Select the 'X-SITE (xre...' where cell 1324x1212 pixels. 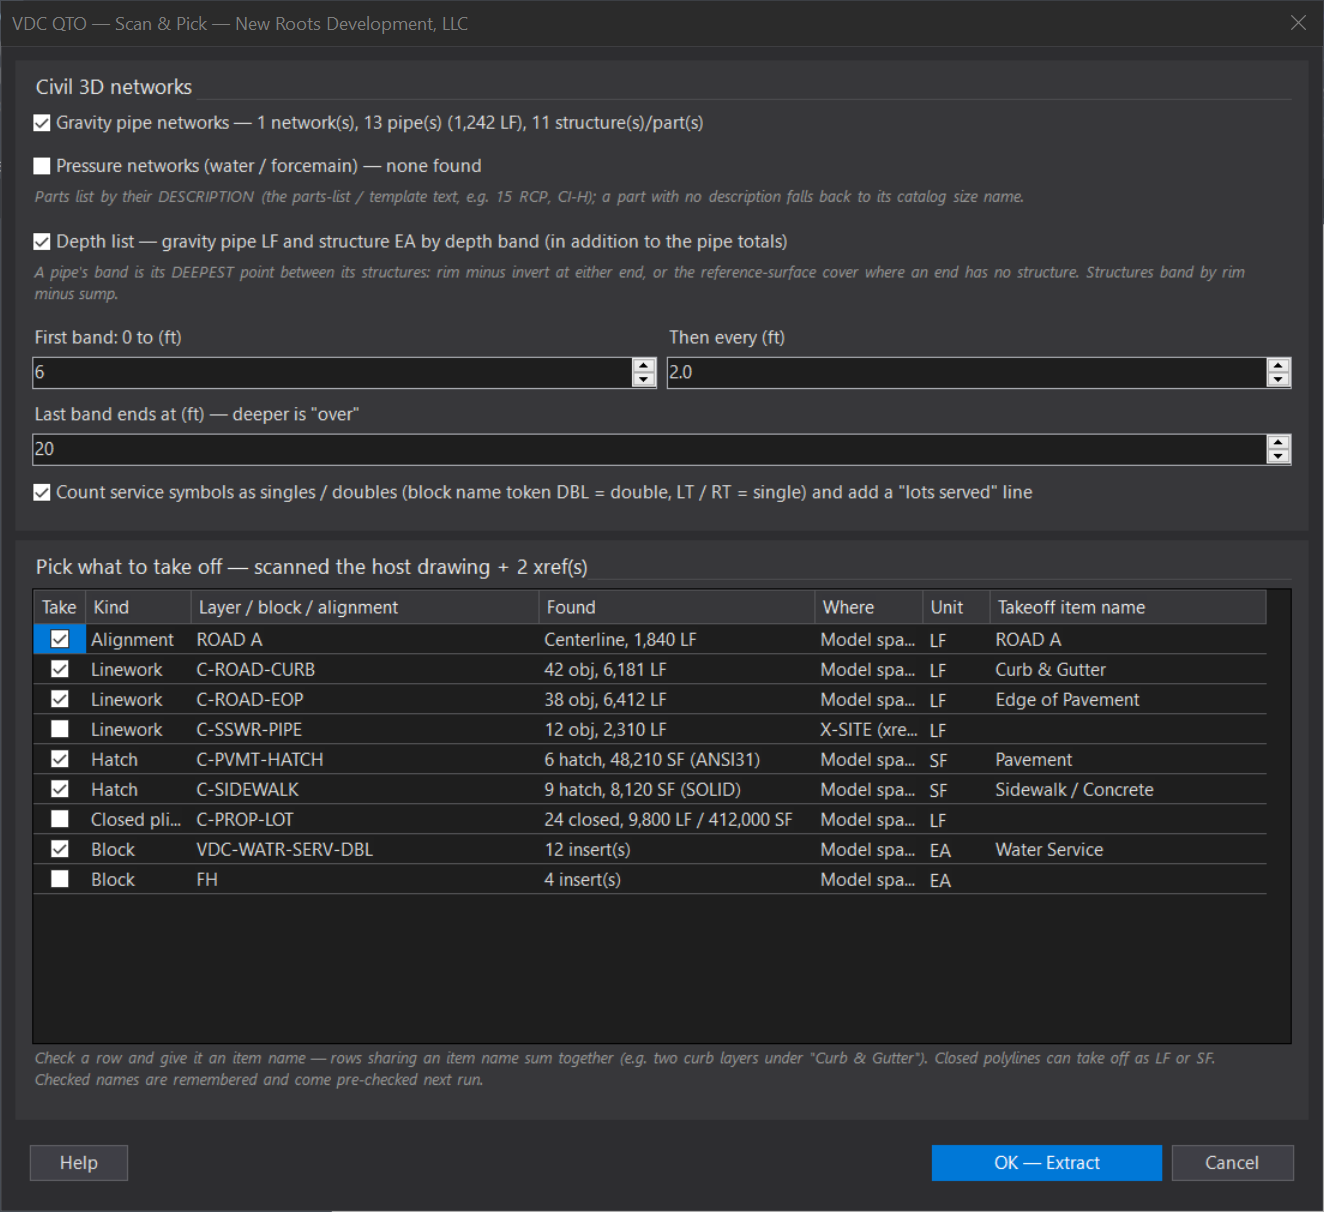pos(869,729)
